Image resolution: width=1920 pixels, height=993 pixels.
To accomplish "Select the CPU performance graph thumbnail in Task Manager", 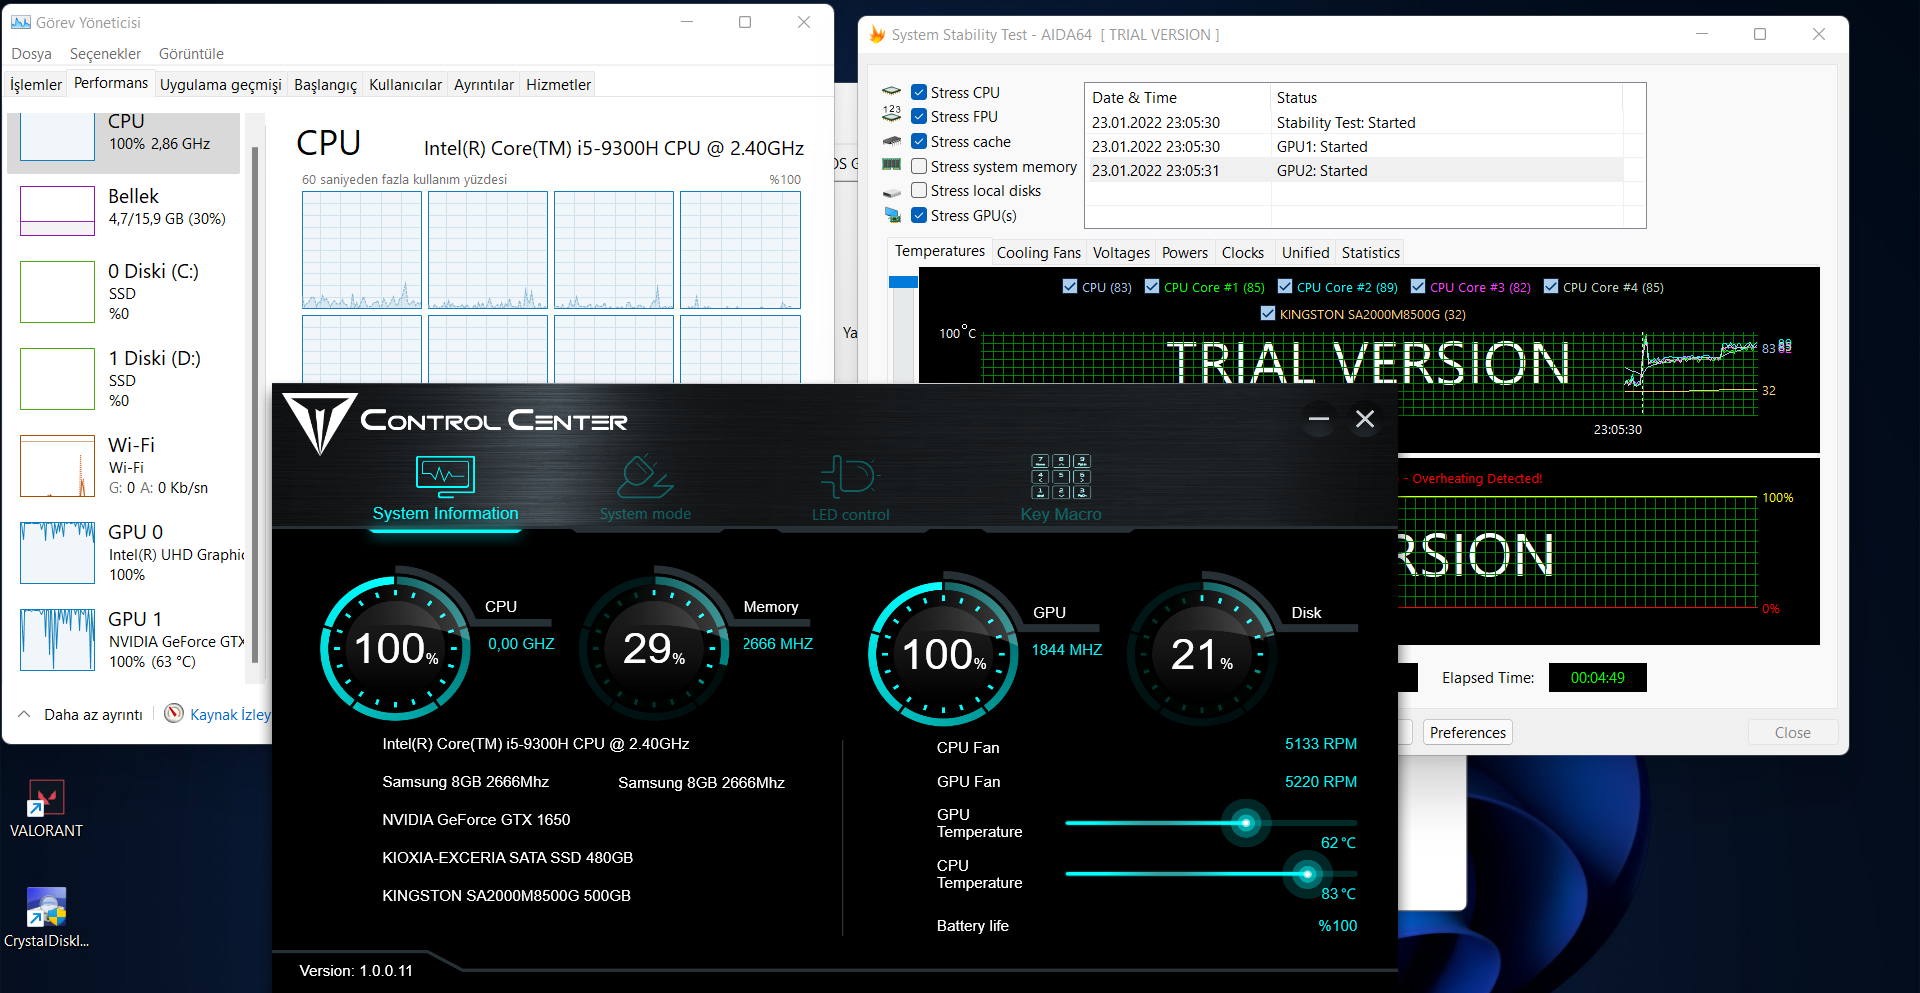I will (57, 137).
